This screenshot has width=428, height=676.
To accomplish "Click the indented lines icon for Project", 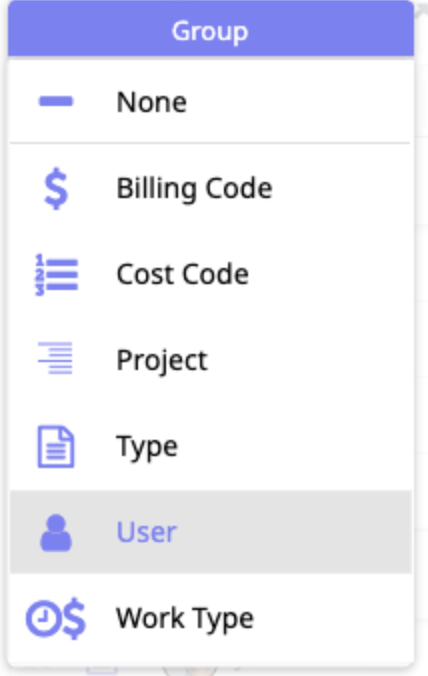I will click(x=55, y=358).
